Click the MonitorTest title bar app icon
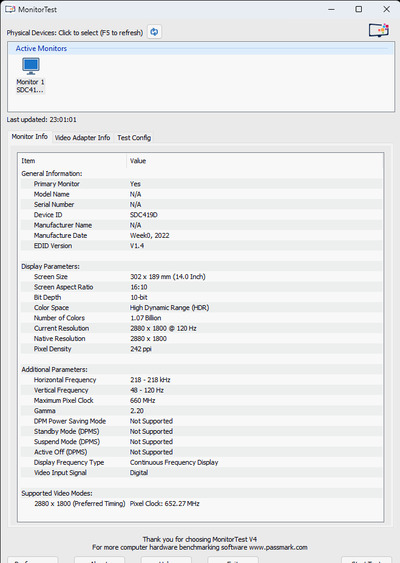This screenshot has width=400, height=563. pos(10,9)
